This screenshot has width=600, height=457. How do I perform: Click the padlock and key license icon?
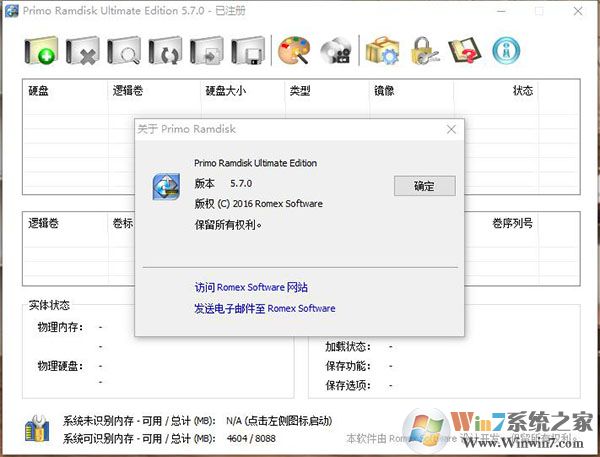(424, 50)
